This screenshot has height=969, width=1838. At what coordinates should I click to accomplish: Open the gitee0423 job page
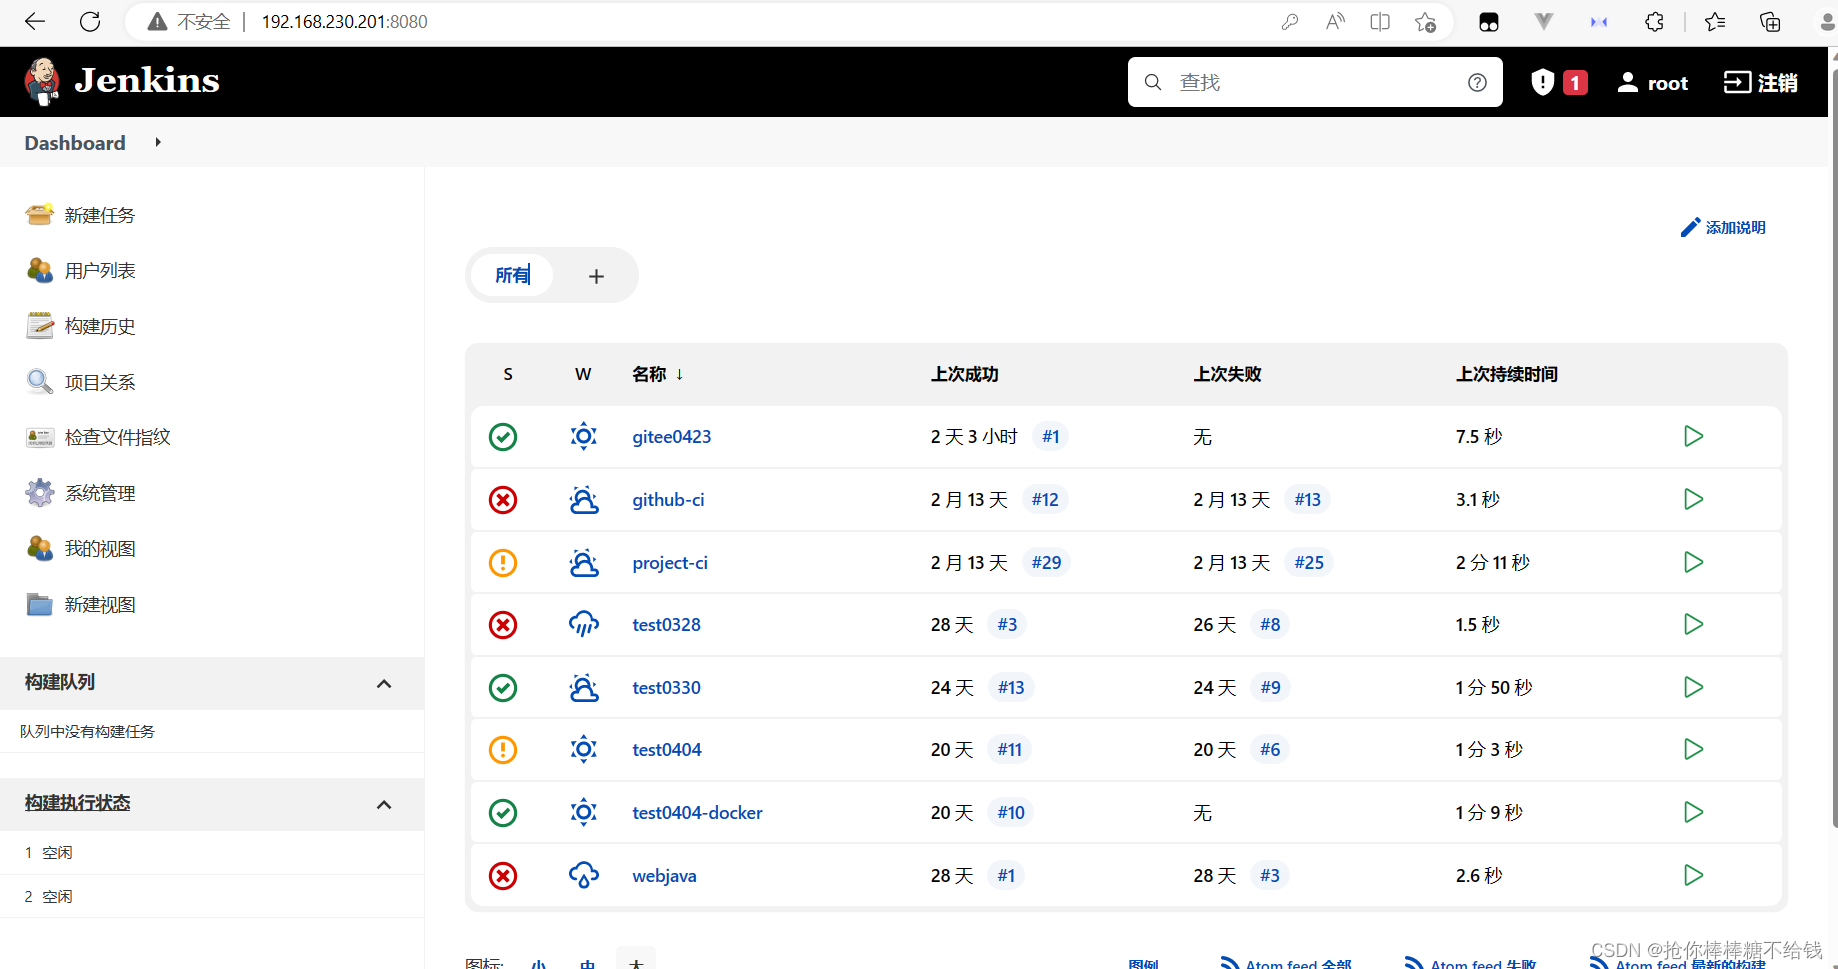[671, 436]
